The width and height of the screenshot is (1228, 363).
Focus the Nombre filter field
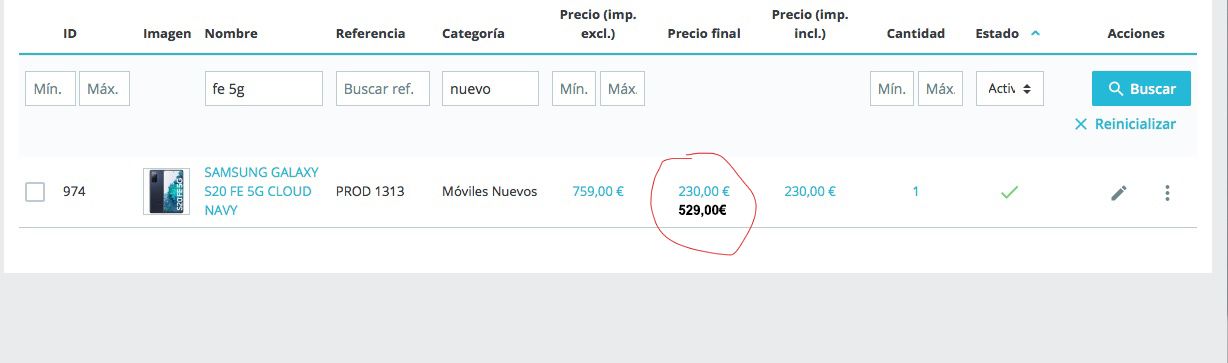[x=263, y=88]
